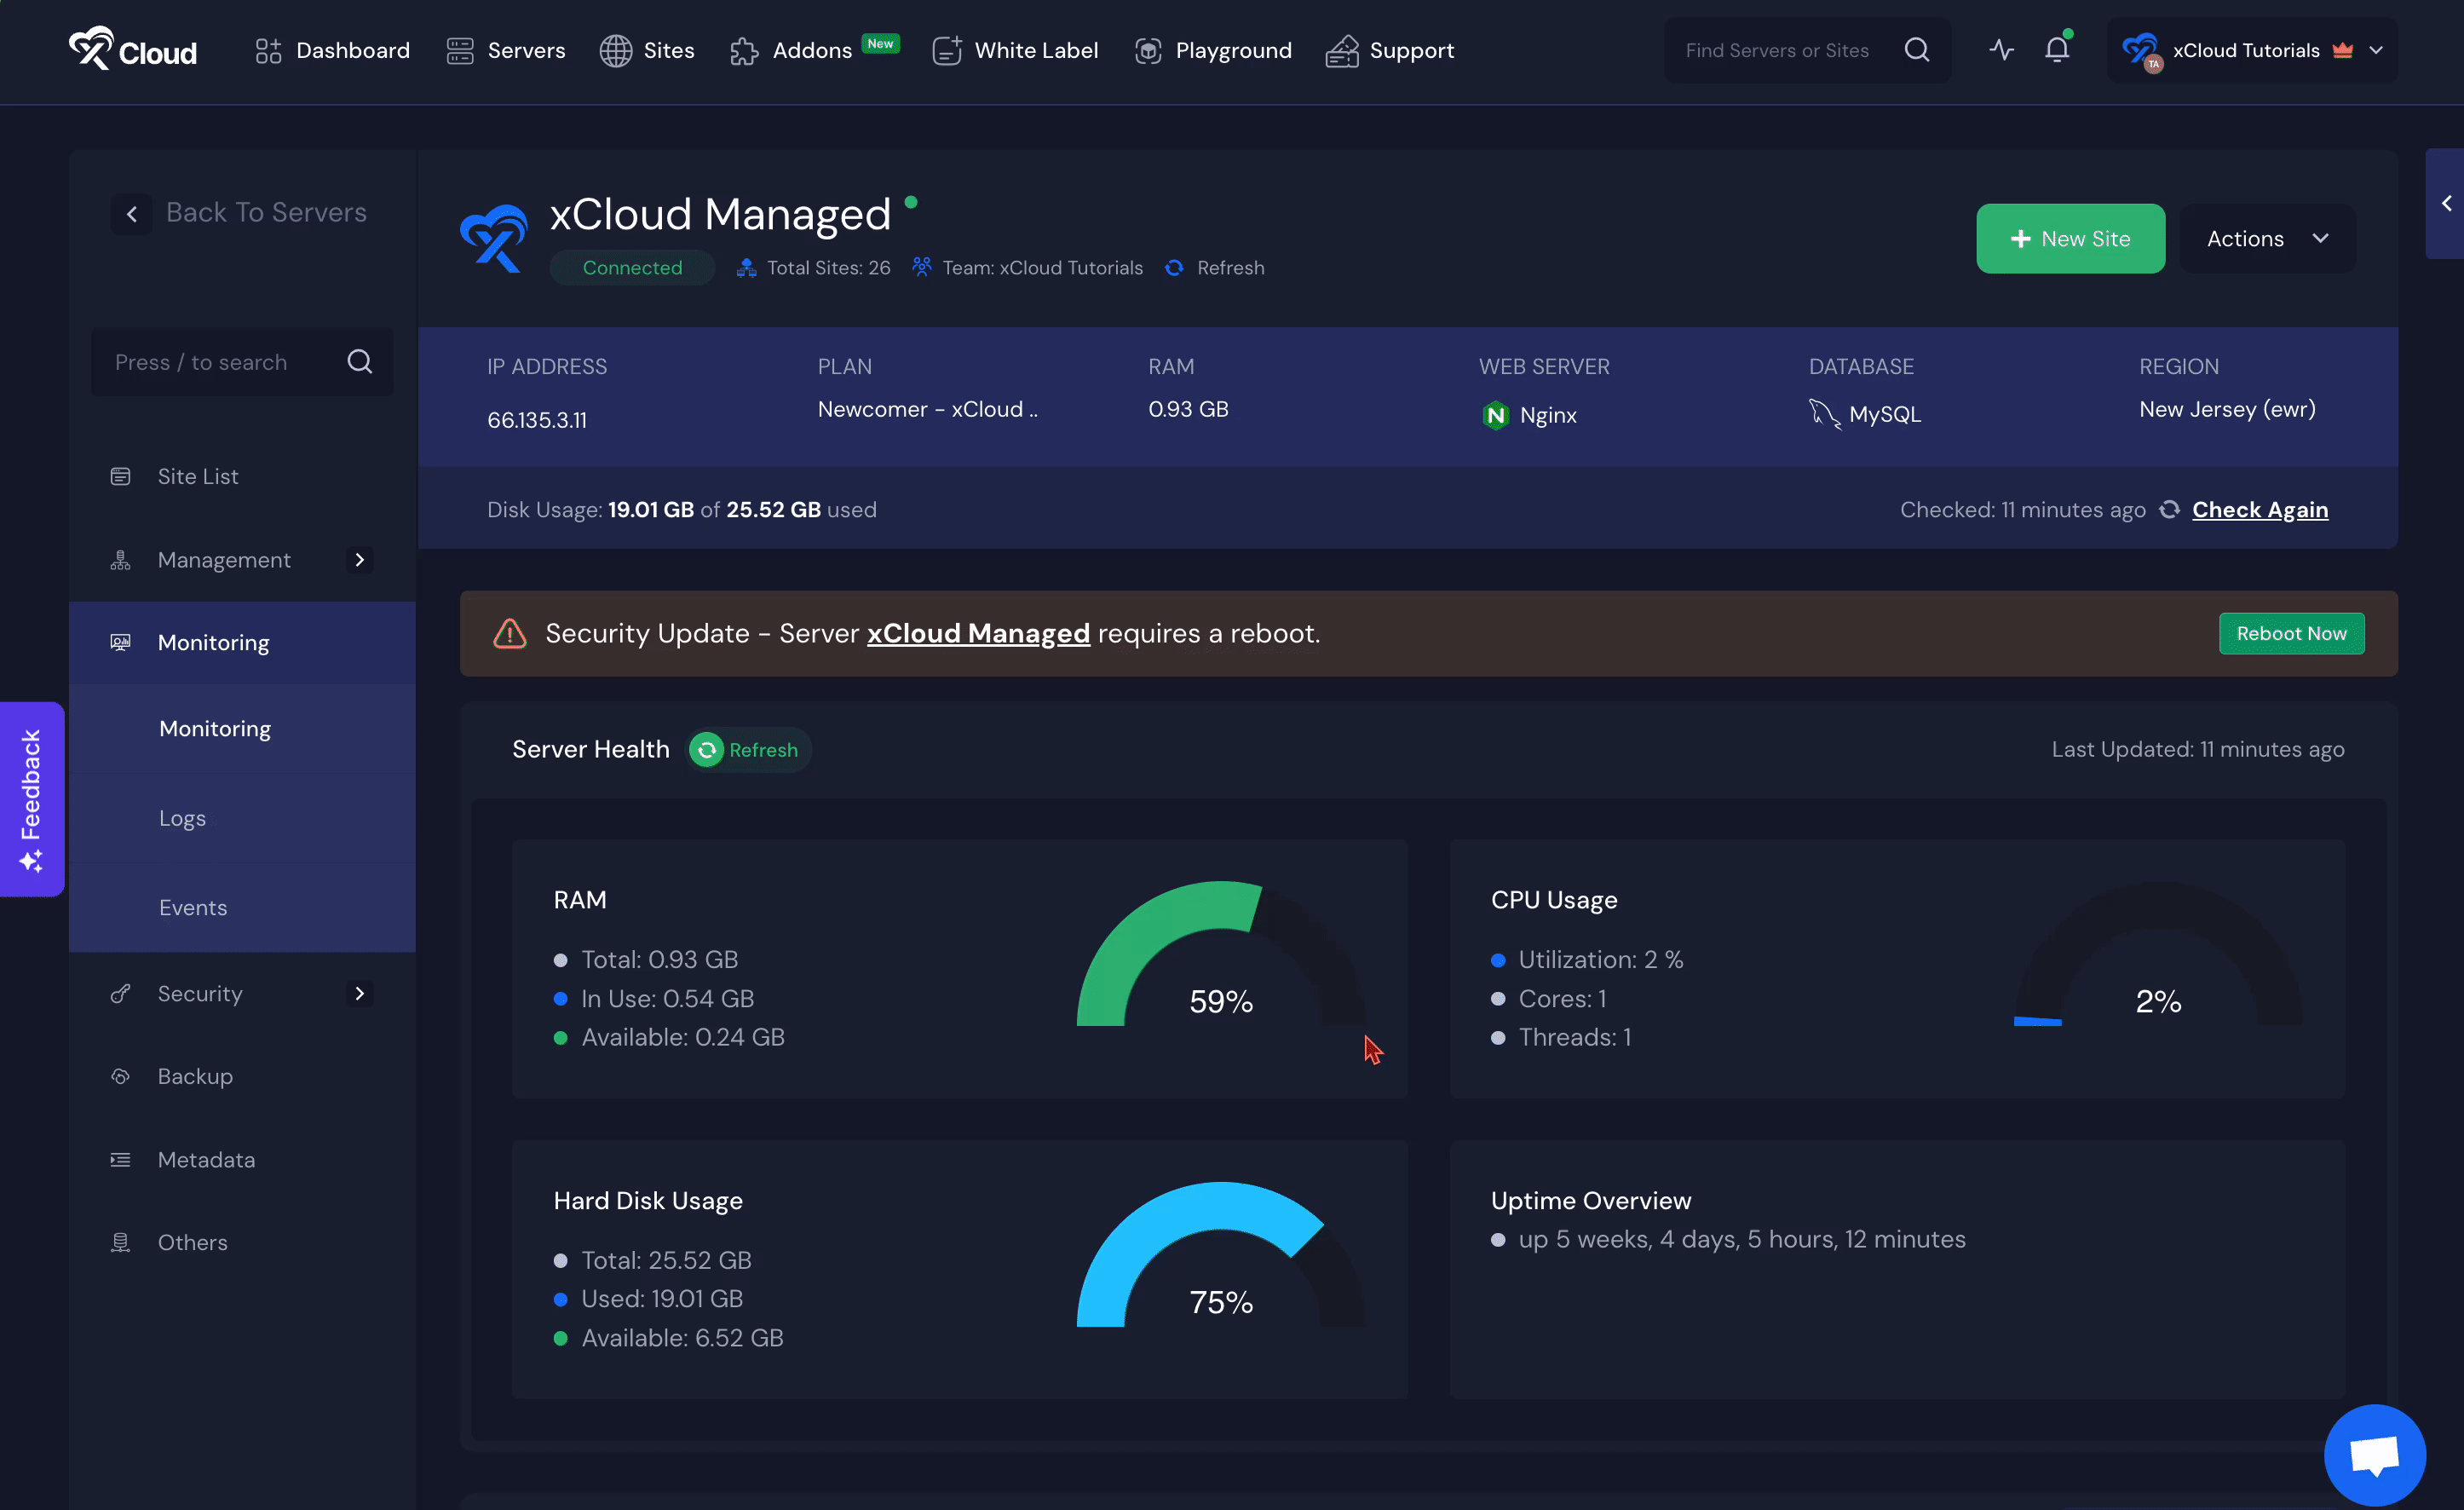Expand the collapsed right side panel
2464x1510 pixels.
click(2445, 204)
